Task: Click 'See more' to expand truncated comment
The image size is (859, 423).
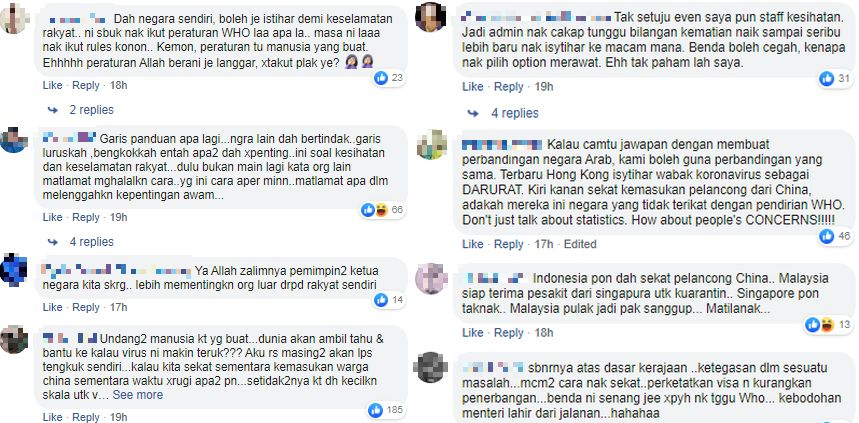Action: 138,395
